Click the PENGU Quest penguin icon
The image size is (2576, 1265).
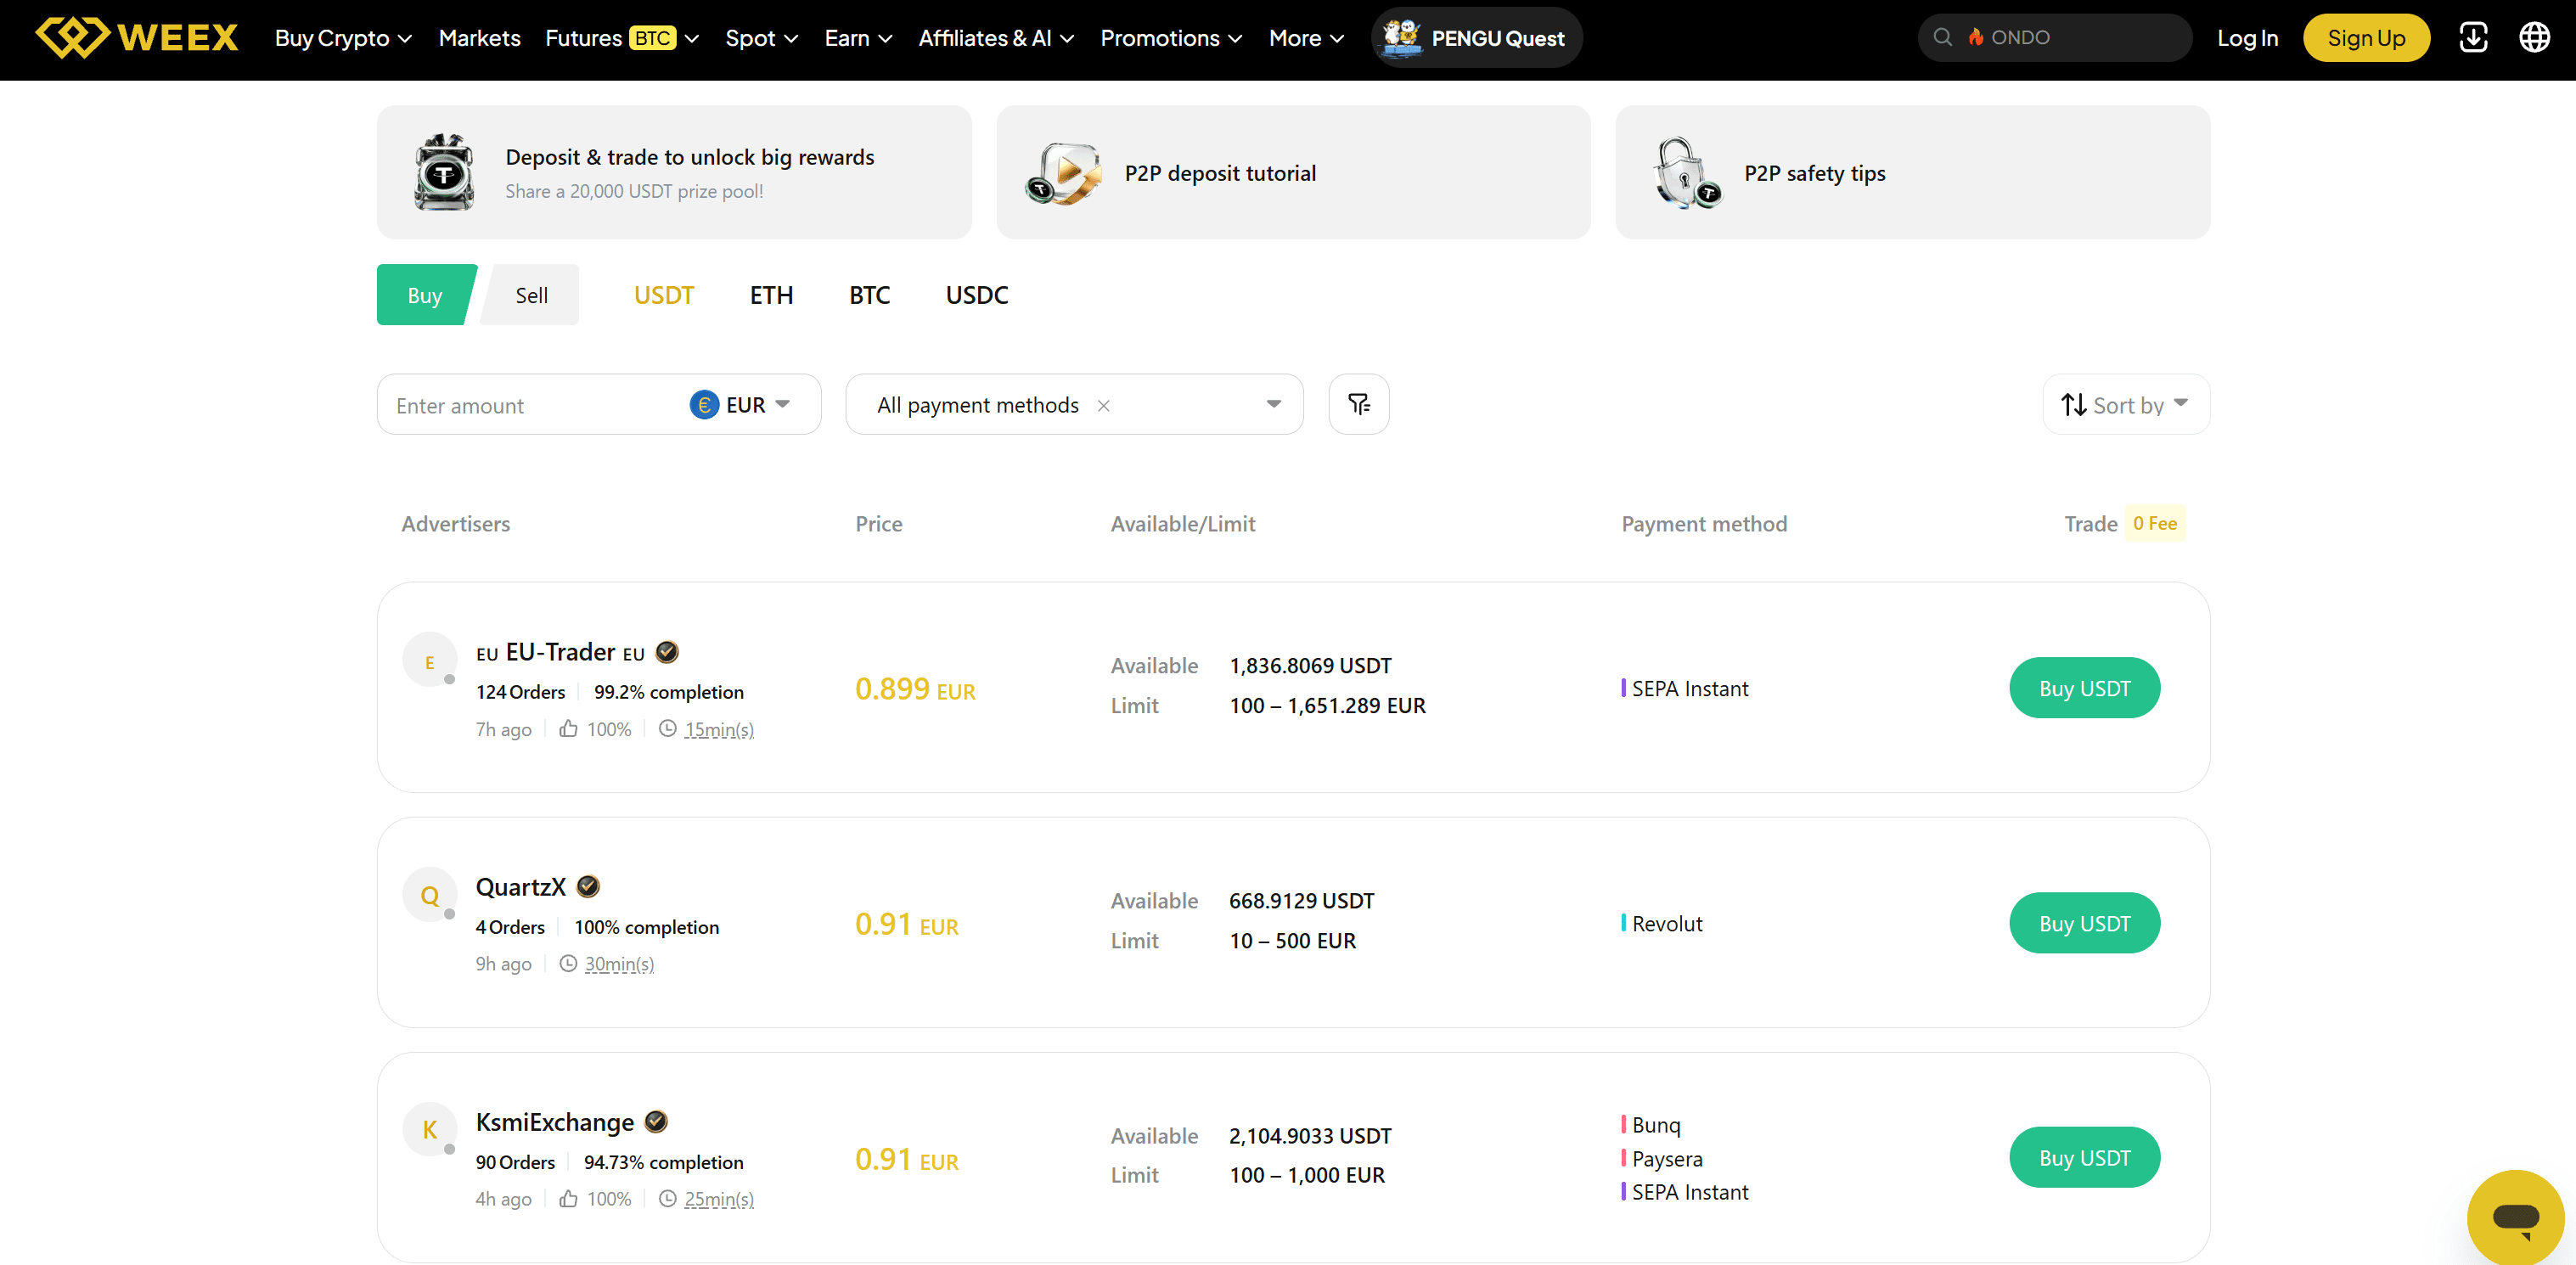[1402, 38]
